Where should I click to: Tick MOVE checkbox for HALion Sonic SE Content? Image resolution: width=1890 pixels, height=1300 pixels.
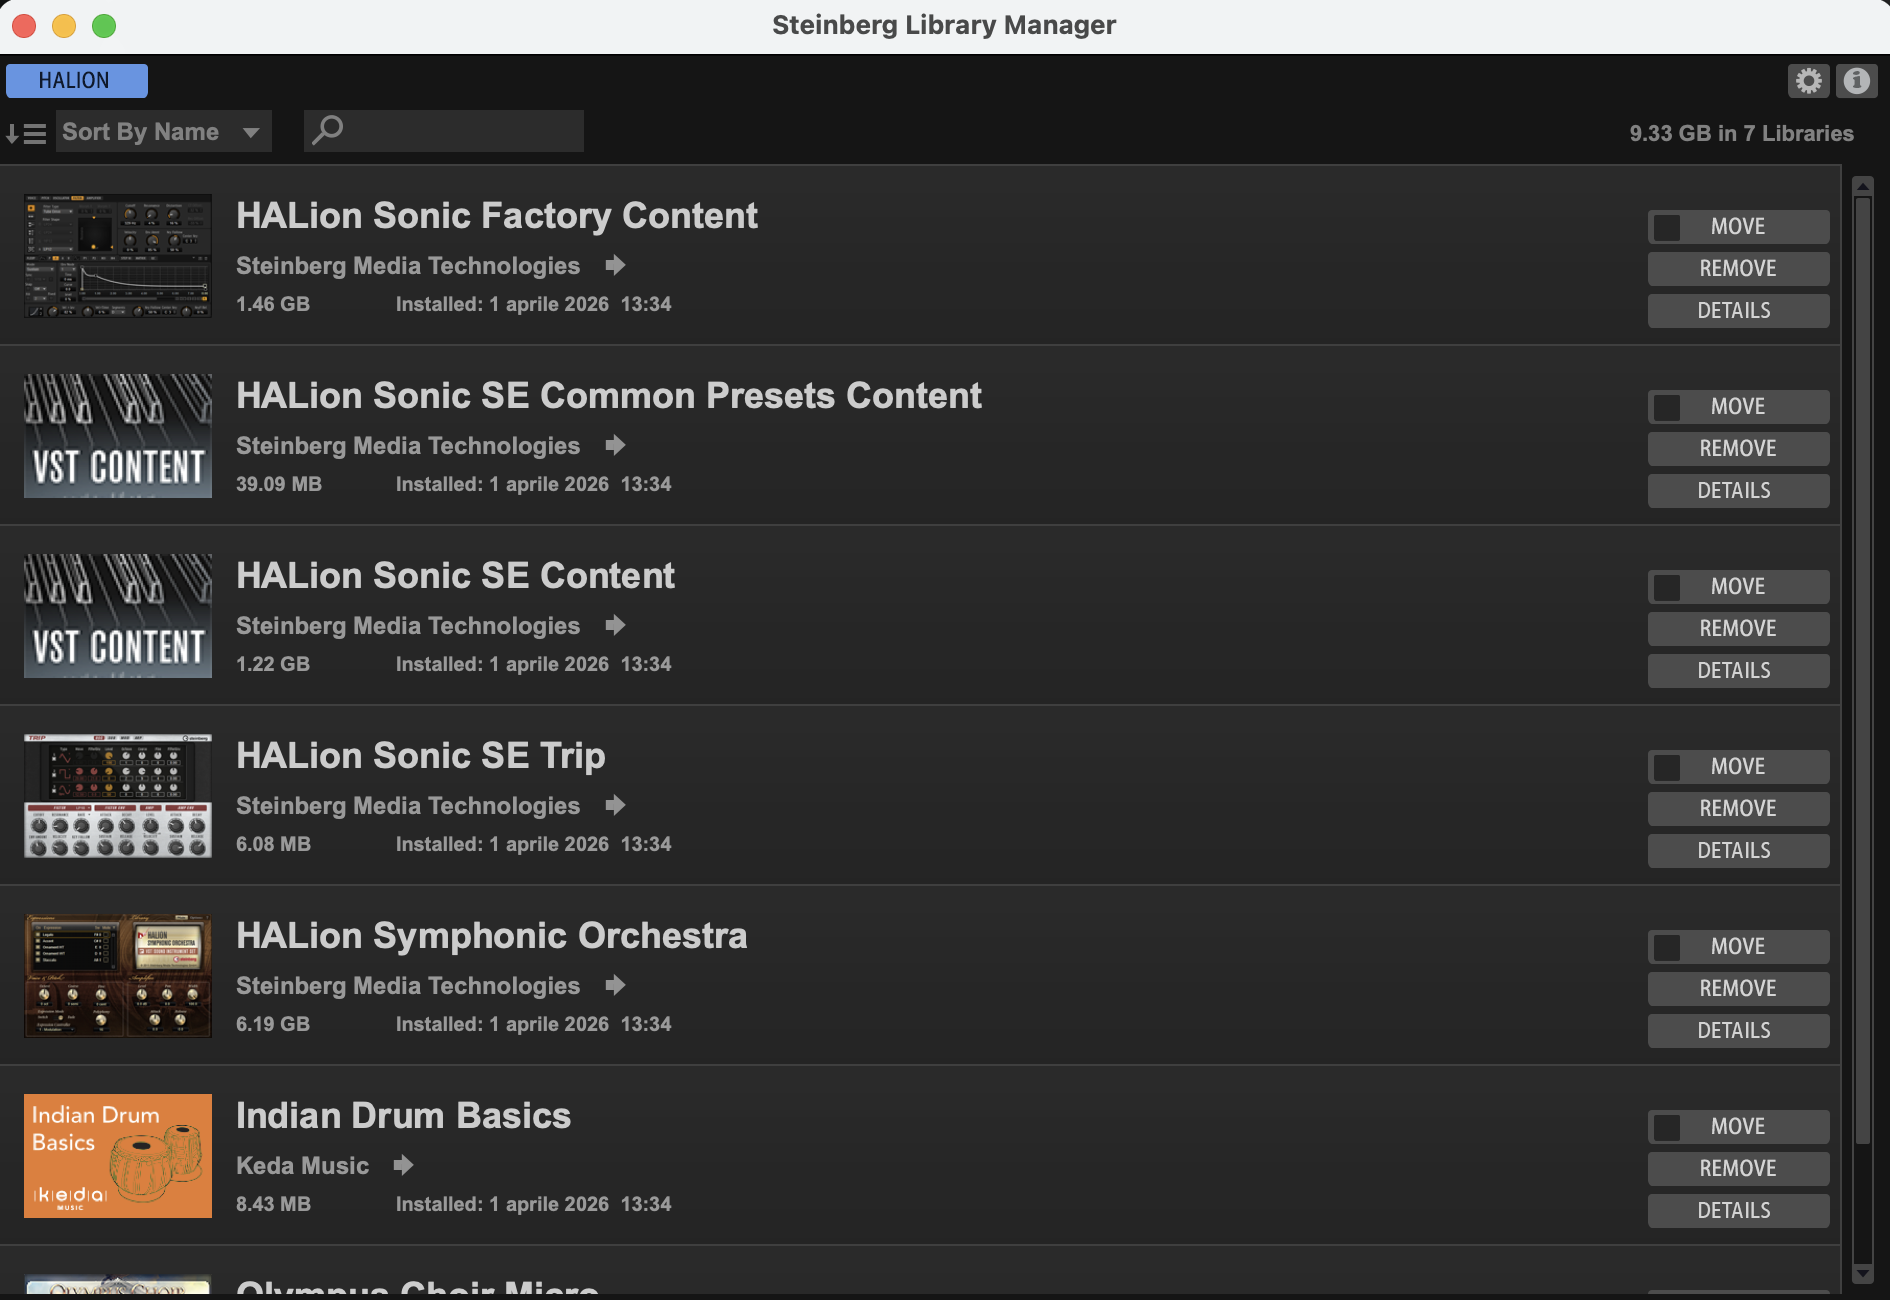(1667, 587)
